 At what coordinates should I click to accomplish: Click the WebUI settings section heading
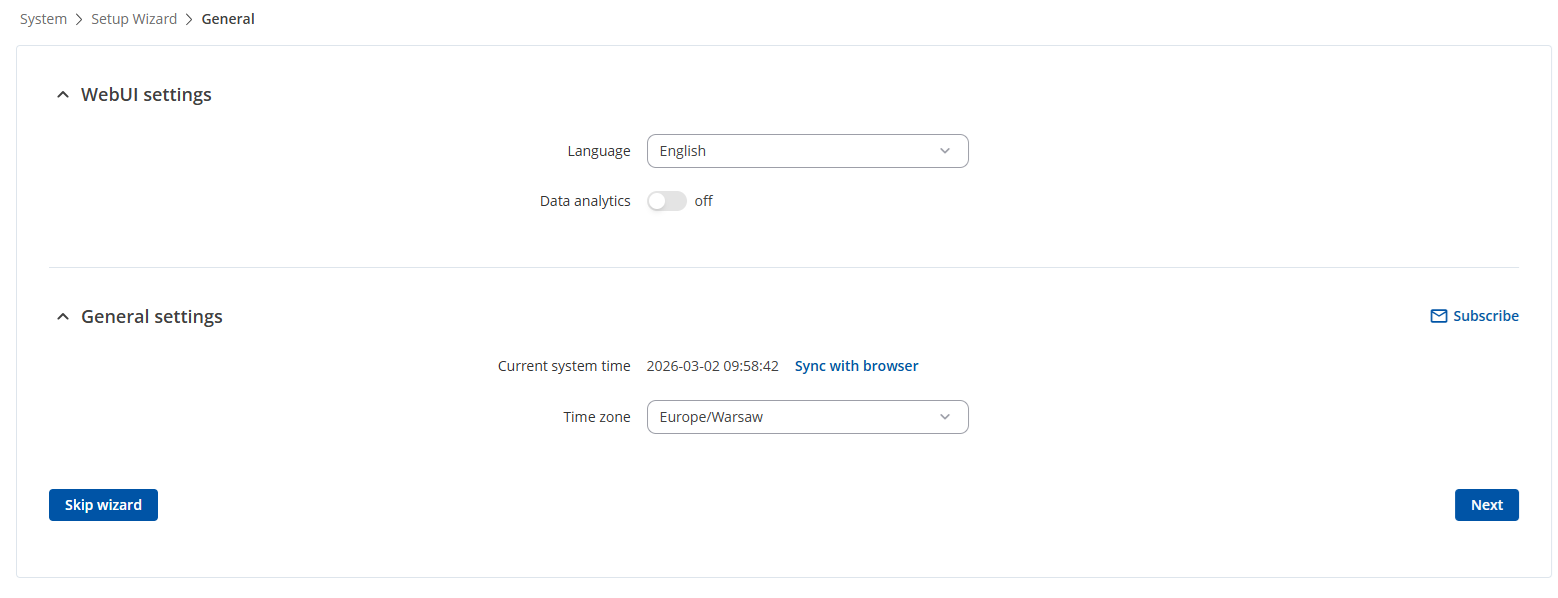point(146,95)
